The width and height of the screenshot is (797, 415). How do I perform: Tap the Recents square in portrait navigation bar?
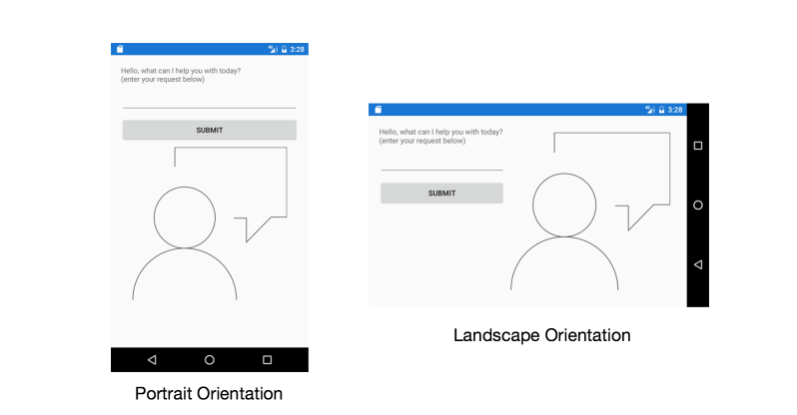267,360
